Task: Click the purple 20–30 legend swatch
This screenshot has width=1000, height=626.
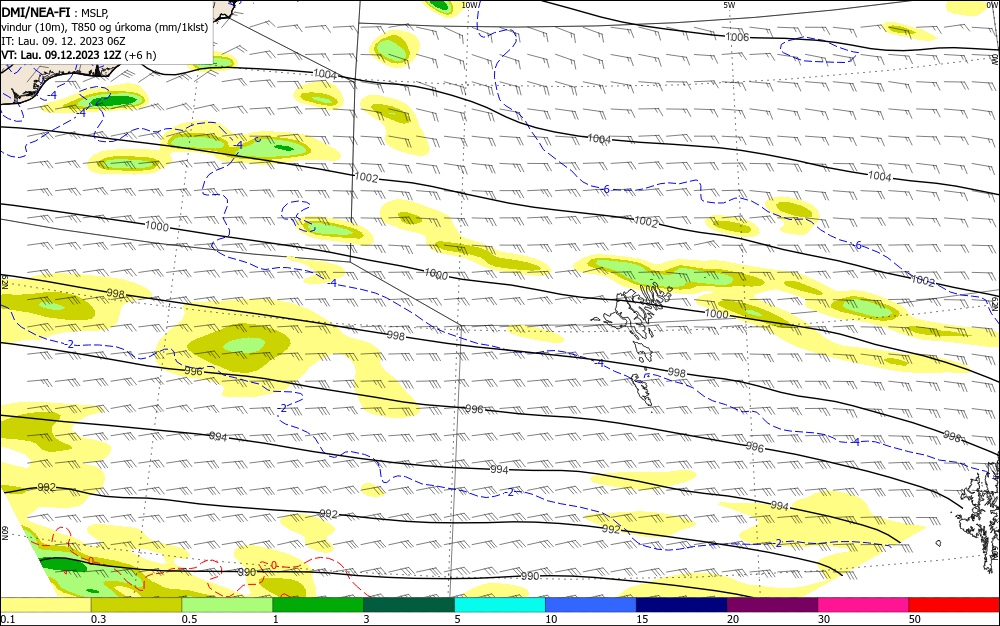Action: tap(772, 605)
